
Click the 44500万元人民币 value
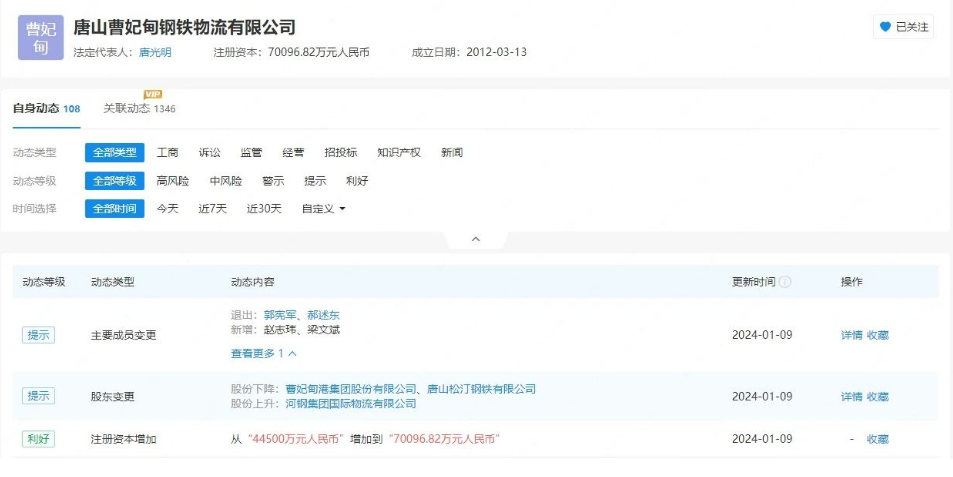click(297, 439)
